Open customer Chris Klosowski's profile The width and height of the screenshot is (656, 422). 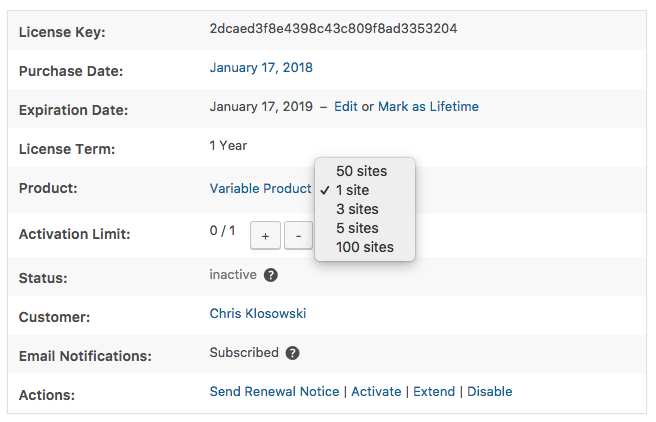258,314
